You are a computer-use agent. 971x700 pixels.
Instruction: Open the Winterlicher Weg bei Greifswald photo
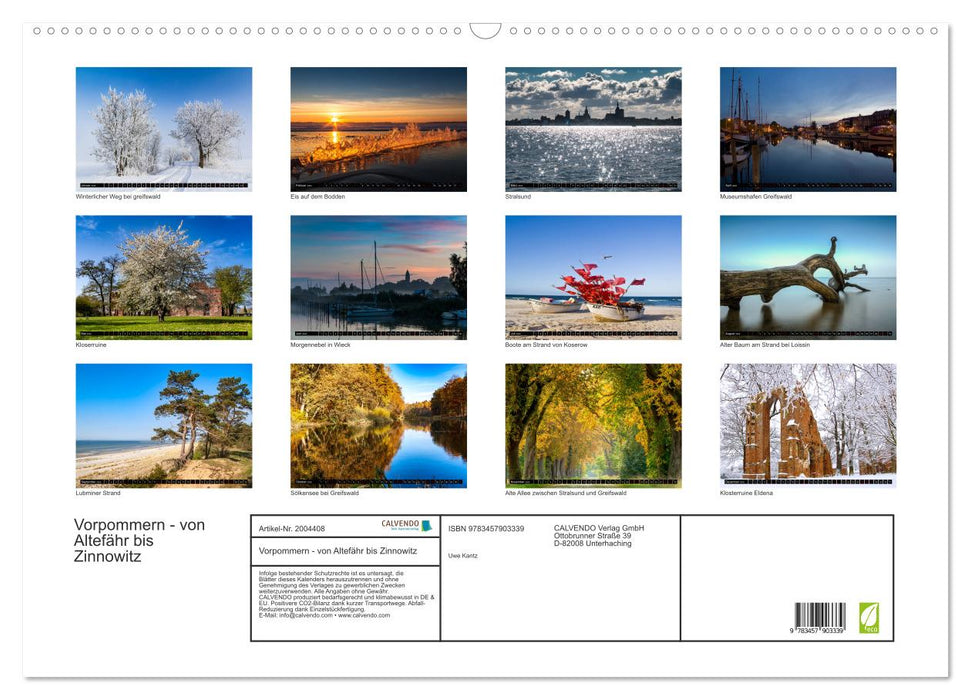pos(164,128)
